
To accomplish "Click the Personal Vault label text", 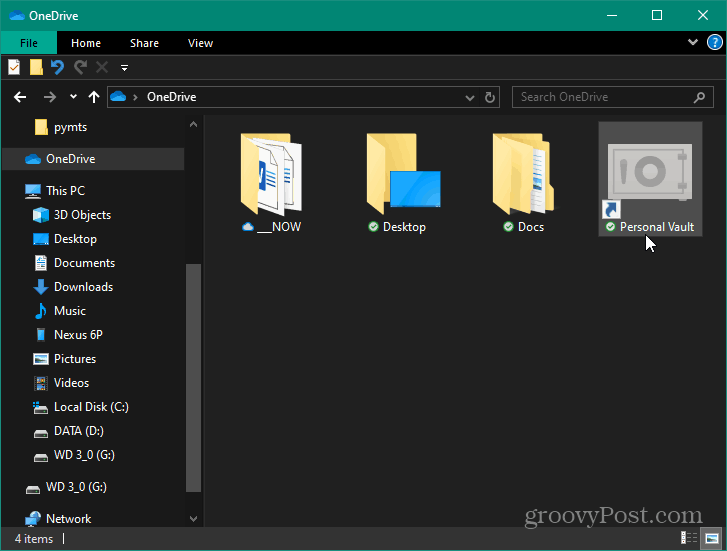I will [x=657, y=227].
